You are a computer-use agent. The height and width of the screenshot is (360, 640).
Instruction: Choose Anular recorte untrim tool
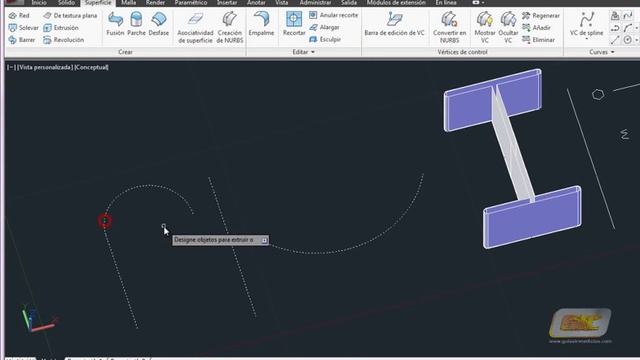coord(333,15)
